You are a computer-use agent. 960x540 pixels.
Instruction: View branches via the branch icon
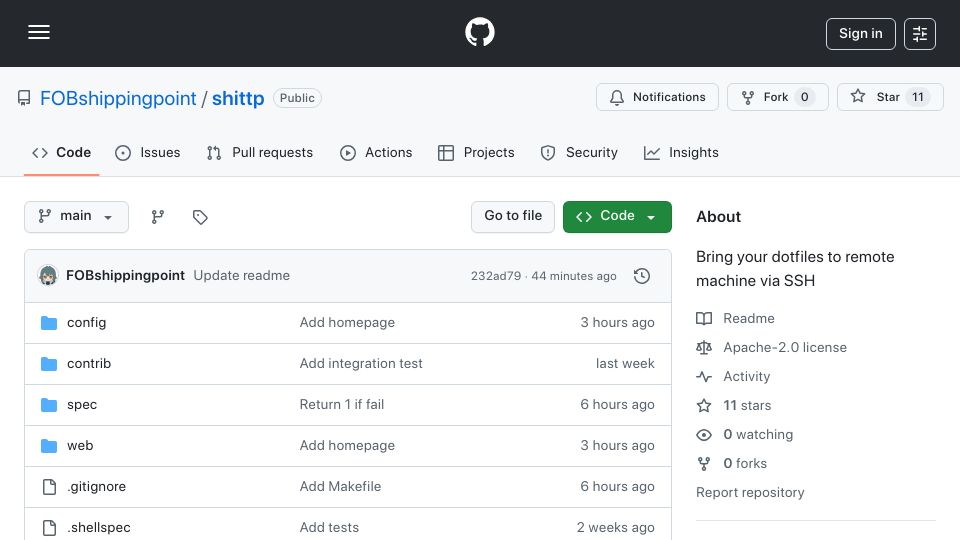point(158,217)
